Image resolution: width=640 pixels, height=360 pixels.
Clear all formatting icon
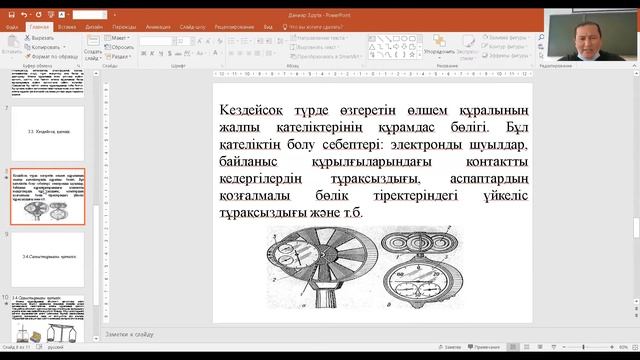click(x=220, y=41)
